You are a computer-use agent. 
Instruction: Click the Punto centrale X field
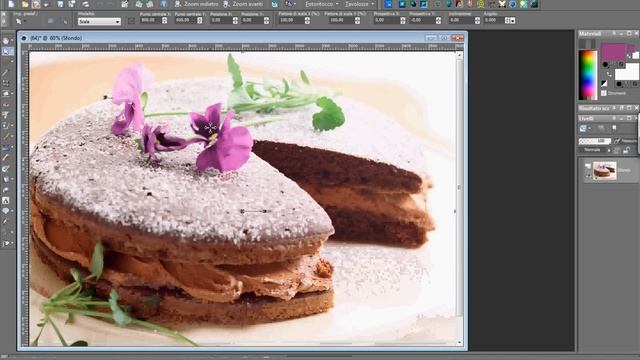(151, 20)
